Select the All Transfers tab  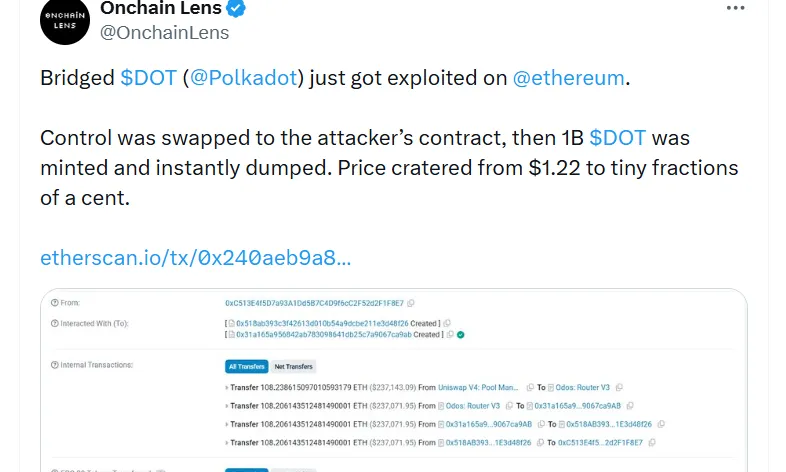pos(246,366)
